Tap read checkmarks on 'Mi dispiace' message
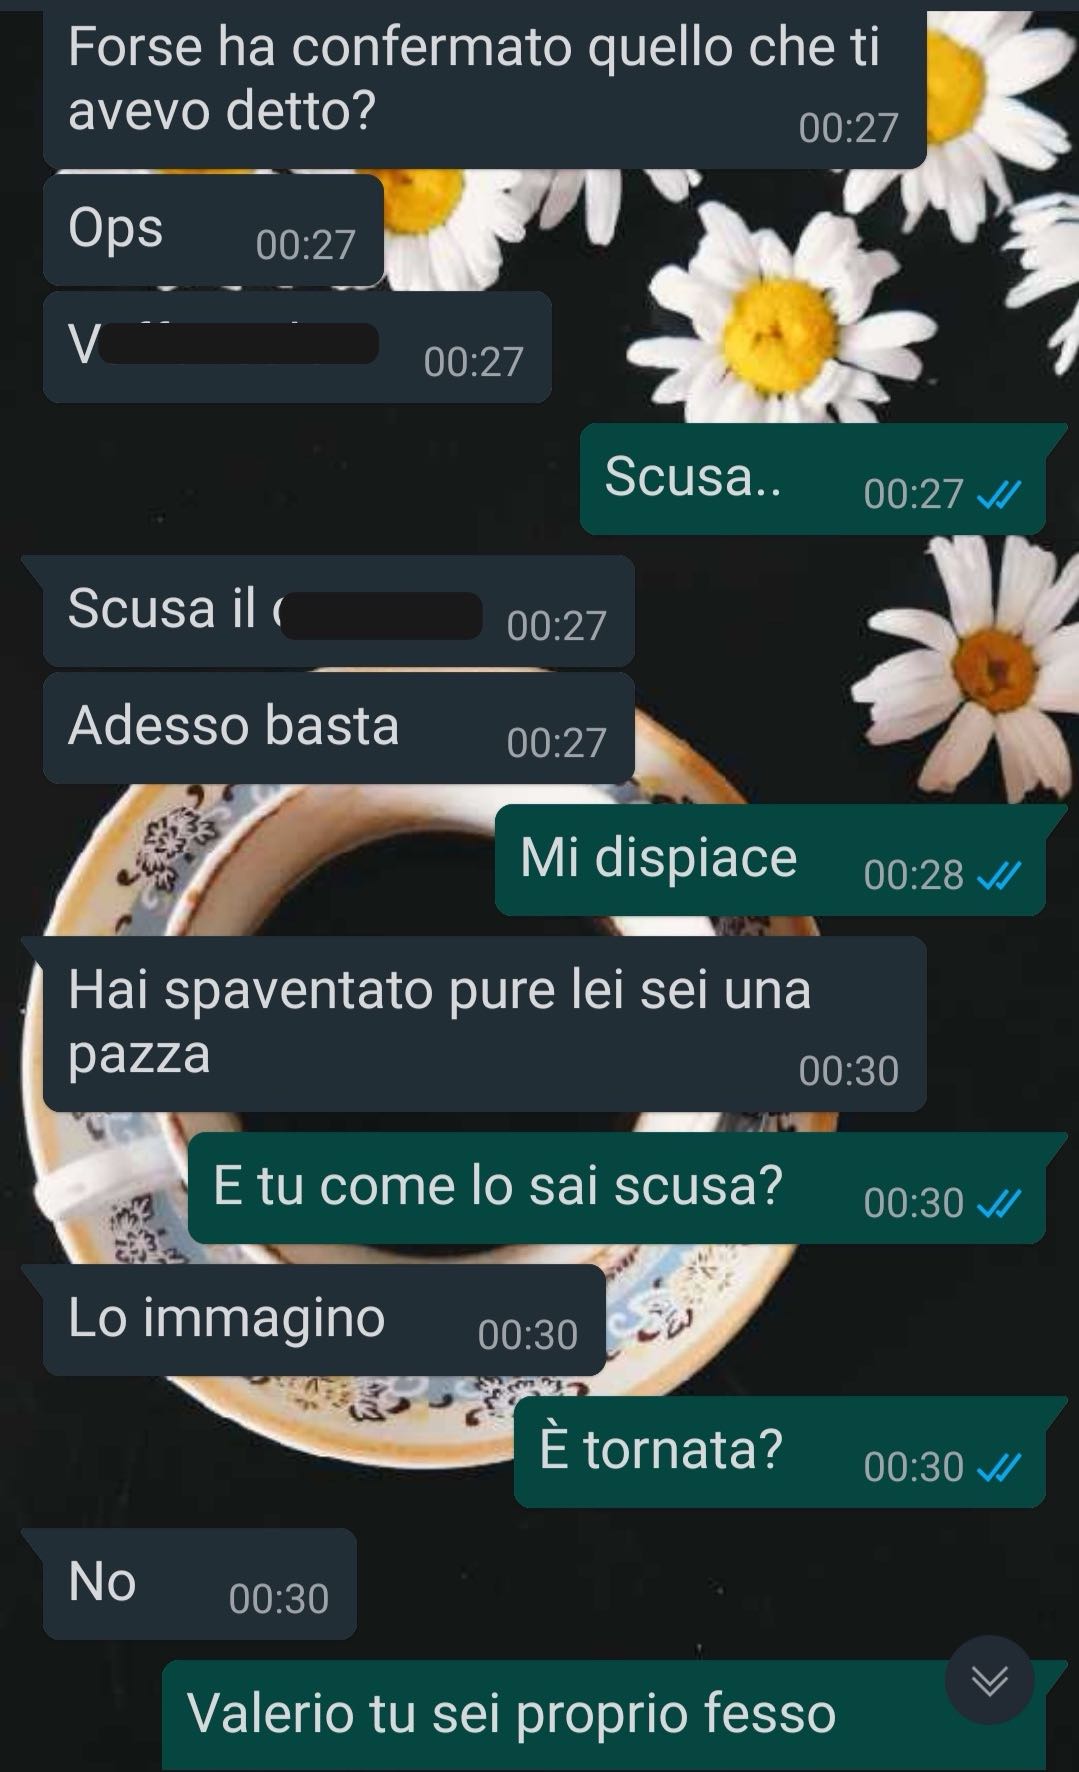1079x1772 pixels. (x=998, y=876)
